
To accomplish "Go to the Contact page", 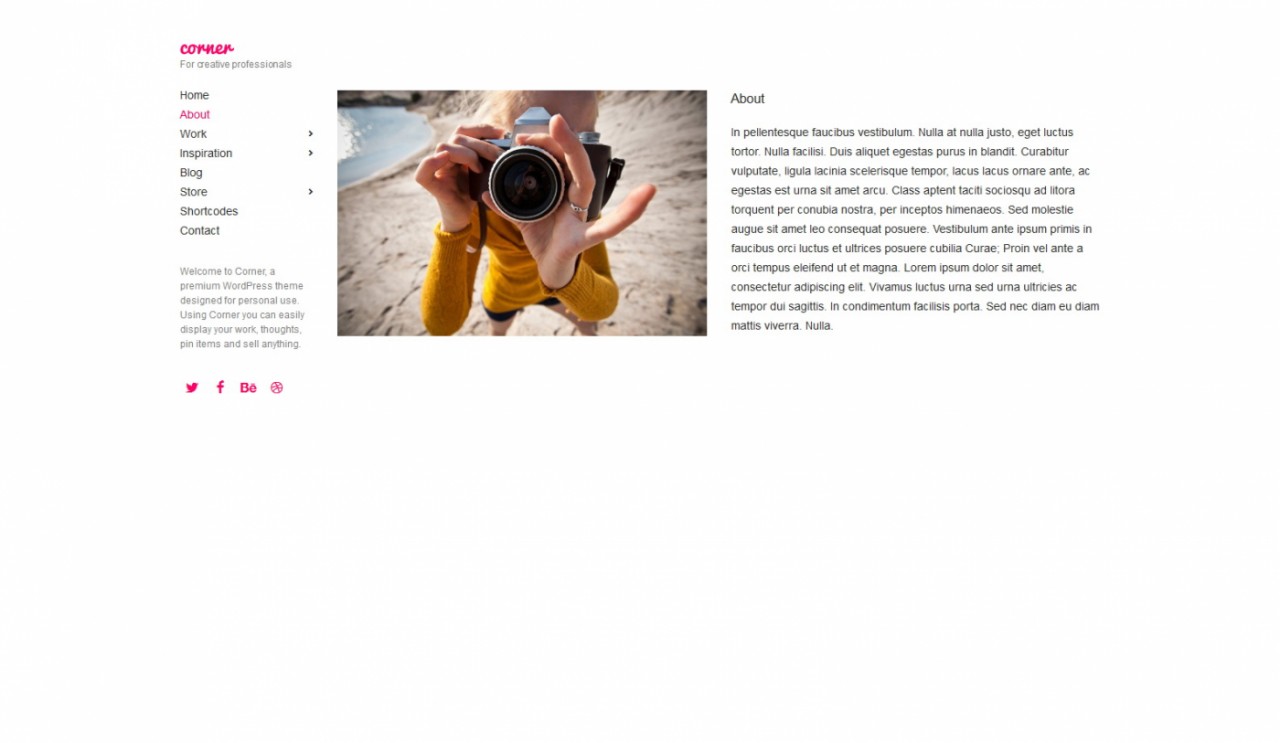I will pos(200,231).
